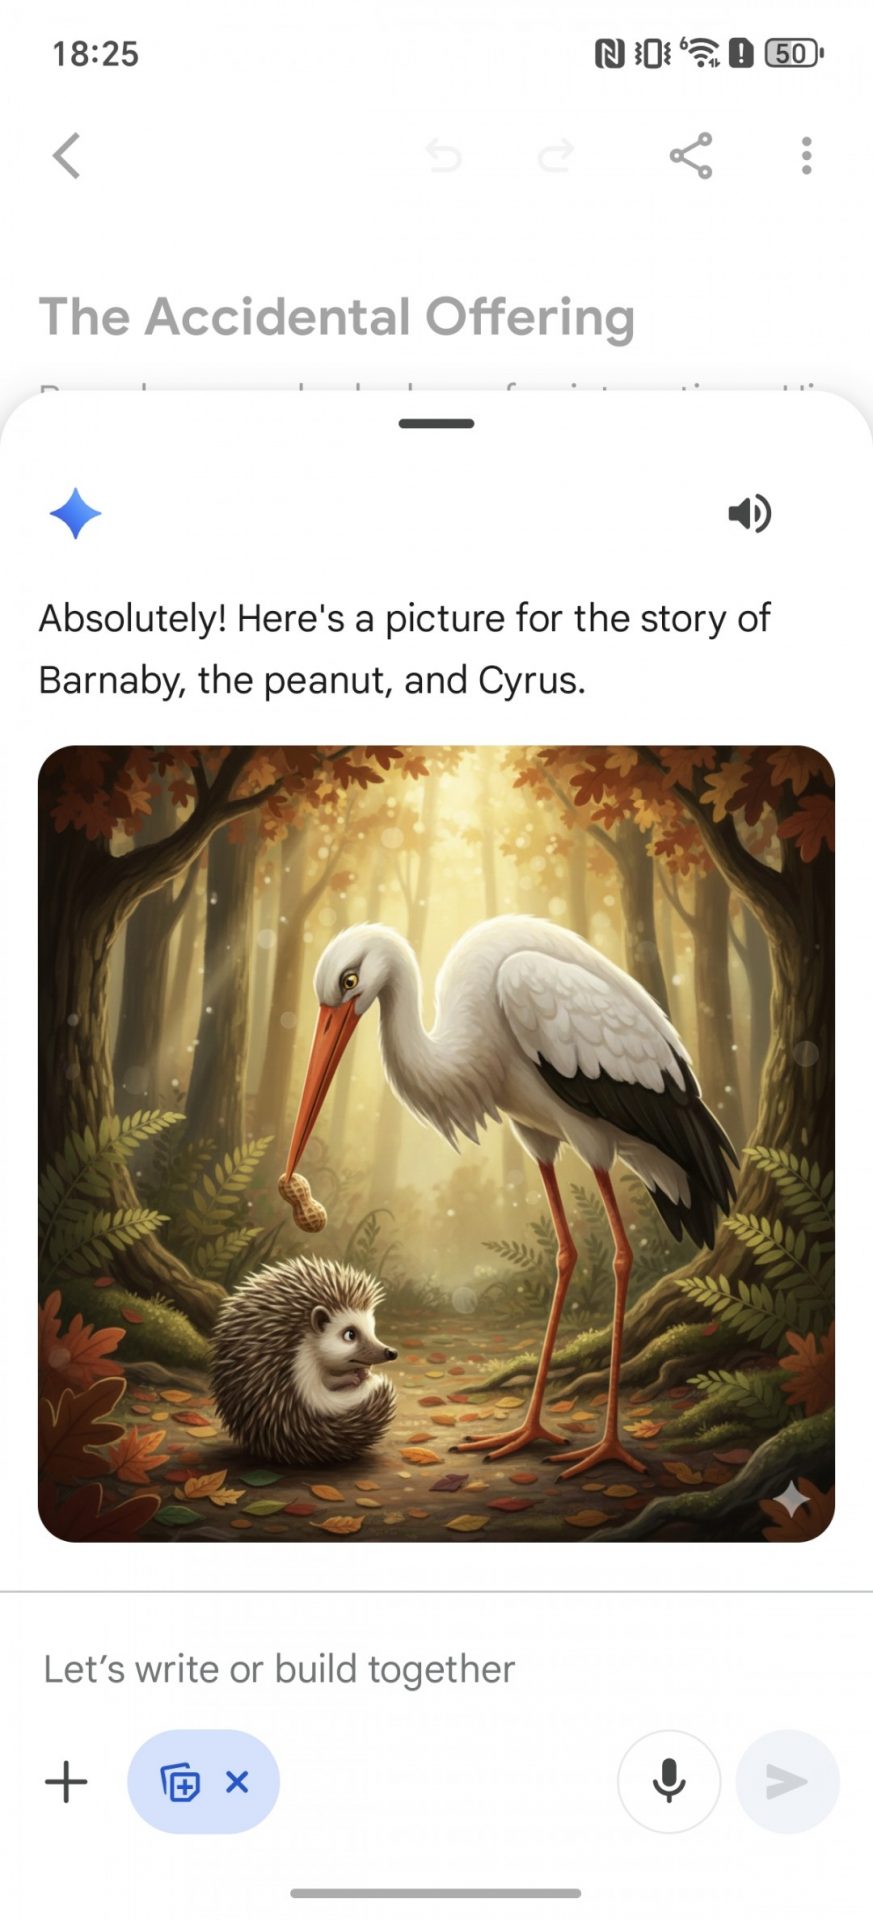873x1920 pixels.
Task: Tap the back arrow icon
Action: 66,156
